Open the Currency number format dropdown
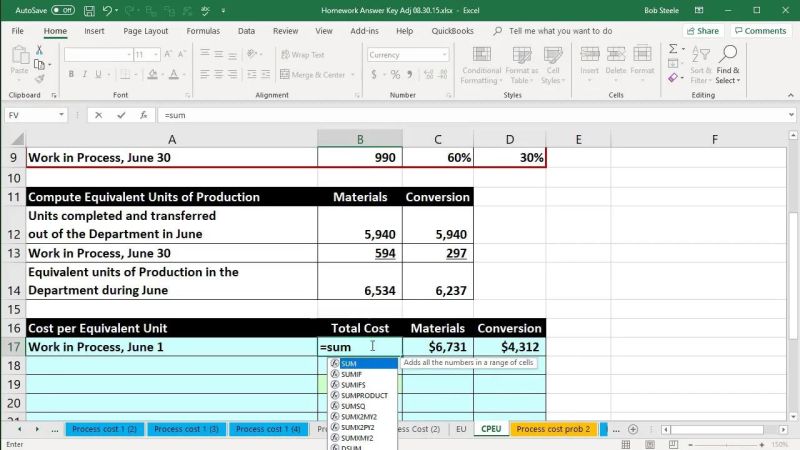800x450 pixels. [444, 55]
